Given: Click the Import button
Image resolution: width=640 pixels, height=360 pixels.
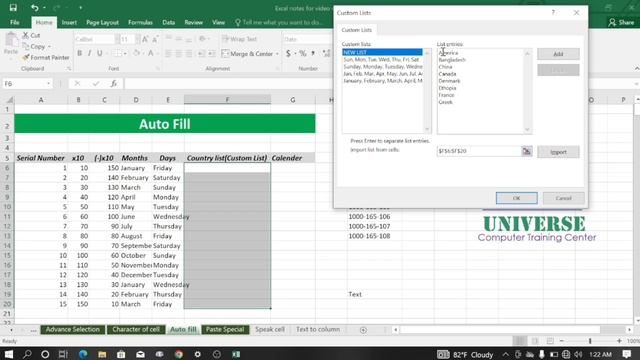Looking at the screenshot, I should tap(558, 152).
